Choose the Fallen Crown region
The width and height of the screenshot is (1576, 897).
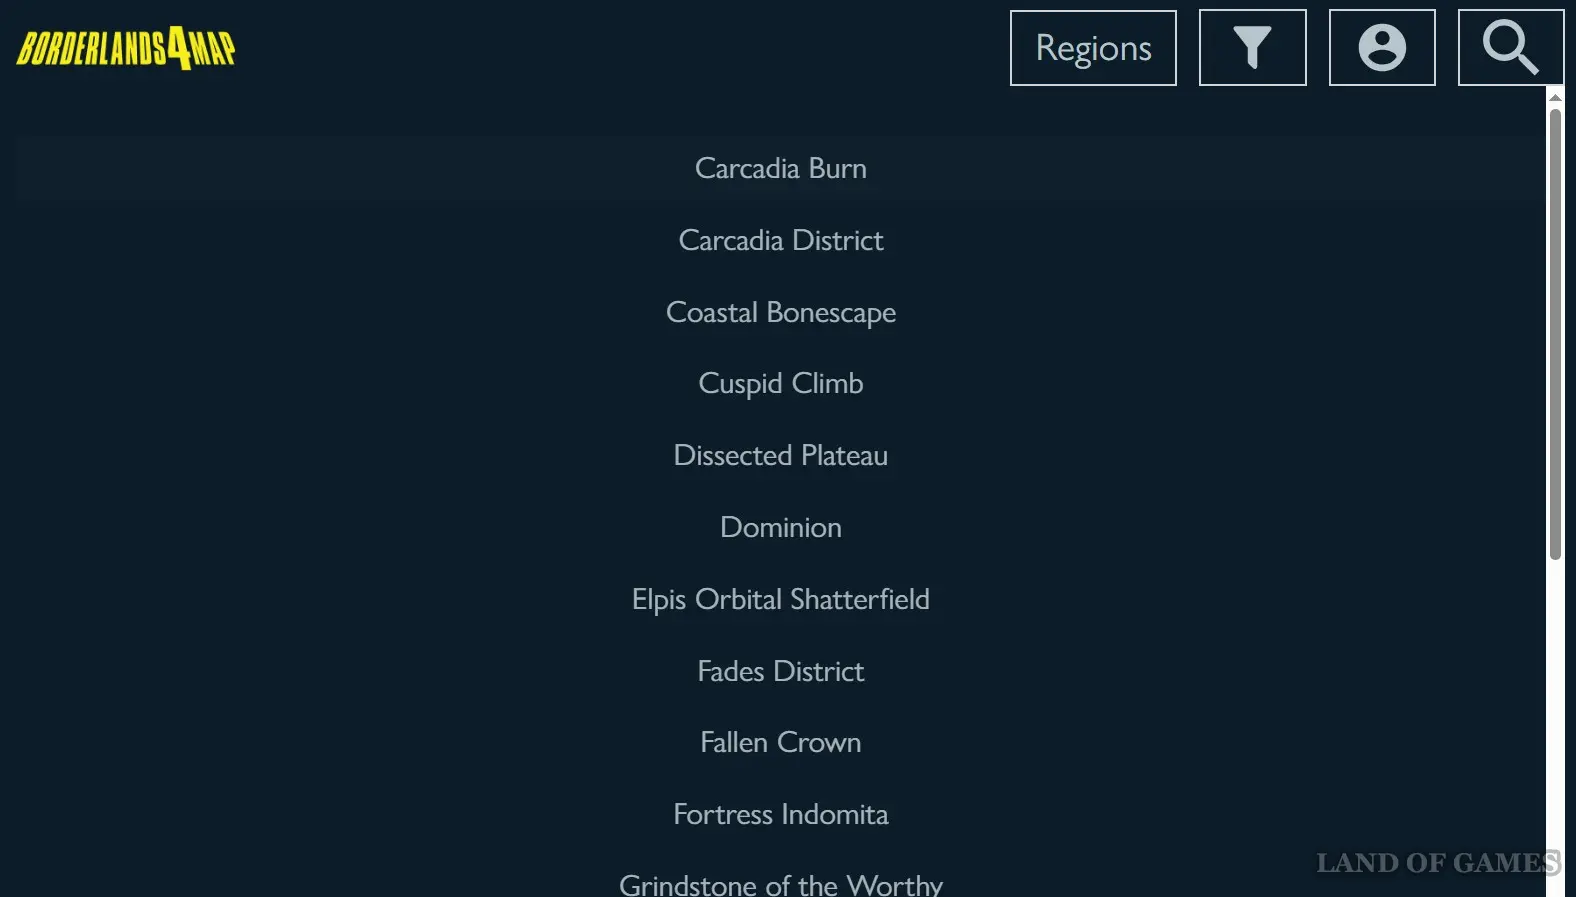click(781, 742)
